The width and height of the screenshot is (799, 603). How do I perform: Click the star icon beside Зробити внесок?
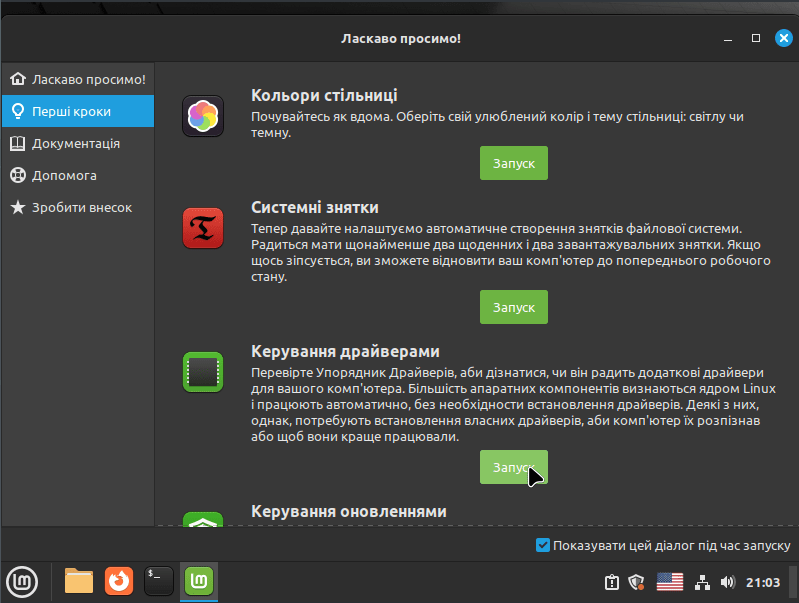pyautogui.click(x=18, y=207)
